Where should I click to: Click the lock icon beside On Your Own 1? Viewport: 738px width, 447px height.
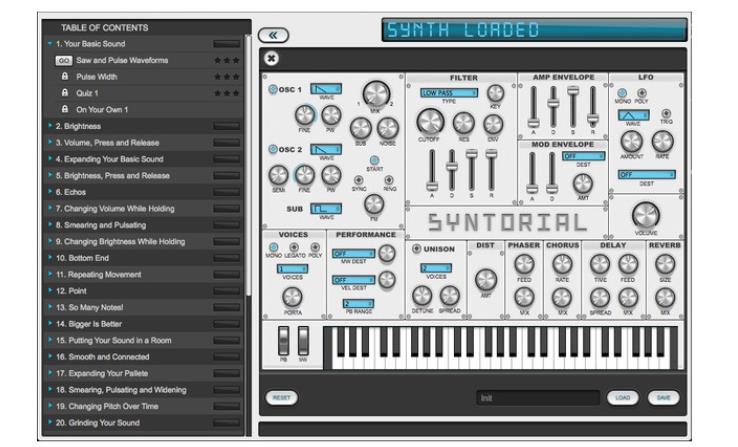[65, 109]
